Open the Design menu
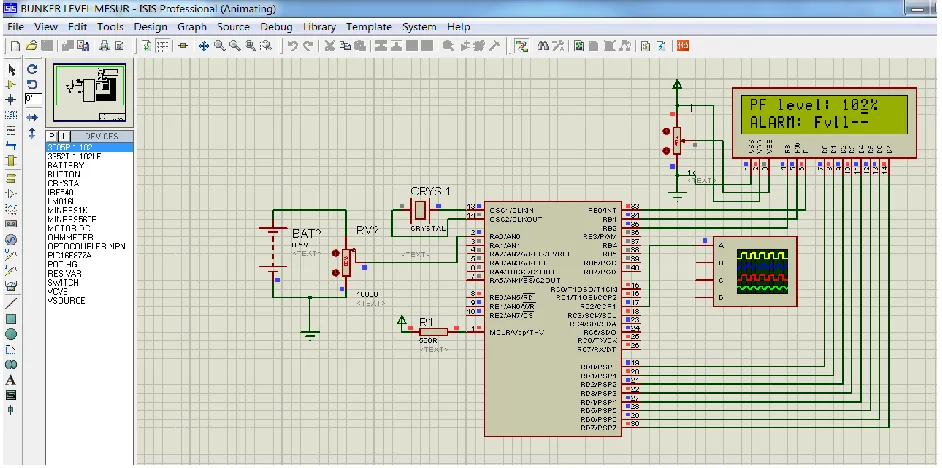This screenshot has height=468, width=942. [x=150, y=27]
